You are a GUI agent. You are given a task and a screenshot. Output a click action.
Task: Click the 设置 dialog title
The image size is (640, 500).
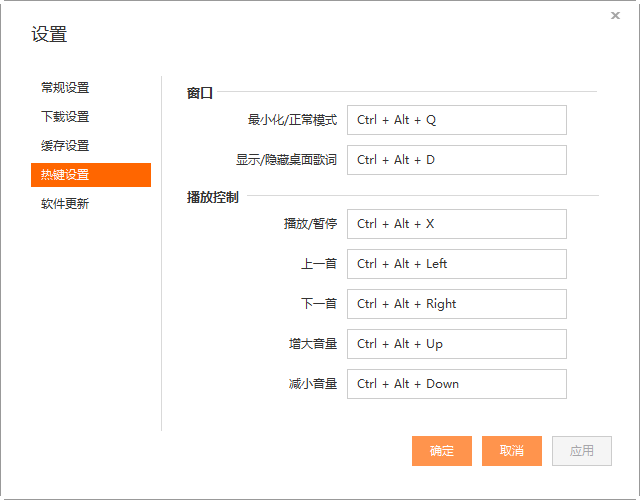pyautogui.click(x=49, y=35)
